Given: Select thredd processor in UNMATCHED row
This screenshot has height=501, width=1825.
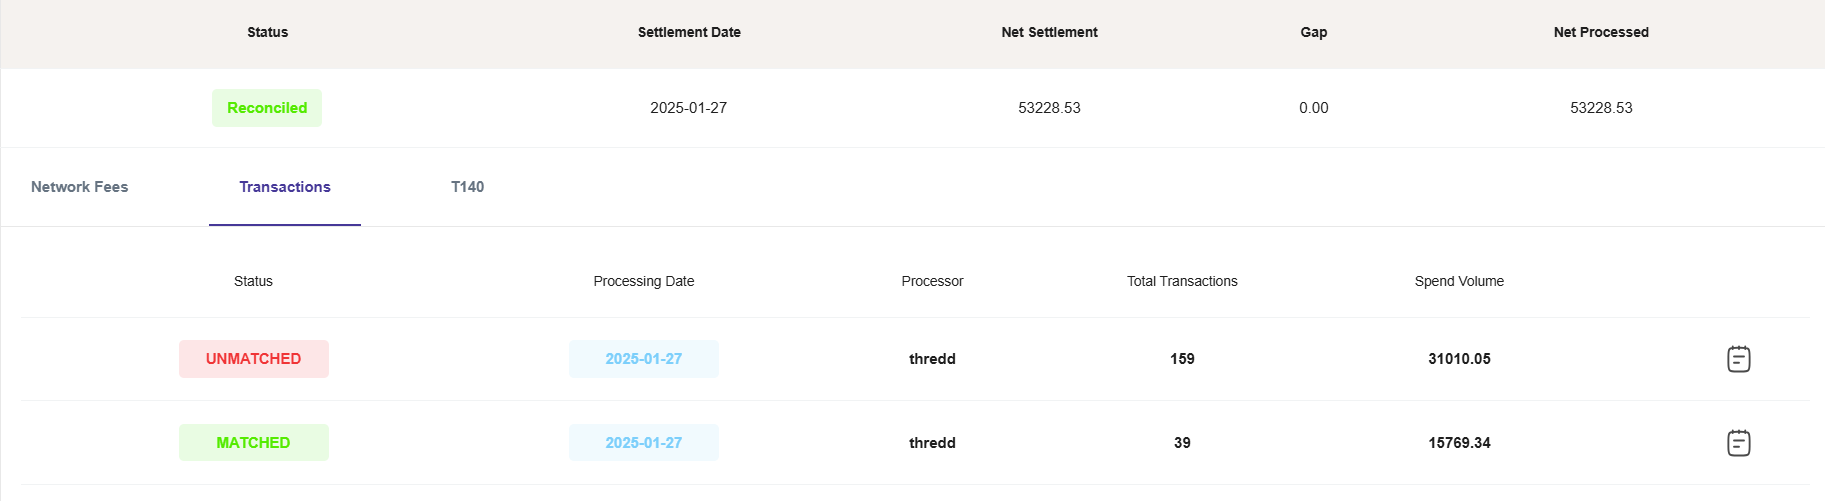Looking at the screenshot, I should [x=932, y=359].
